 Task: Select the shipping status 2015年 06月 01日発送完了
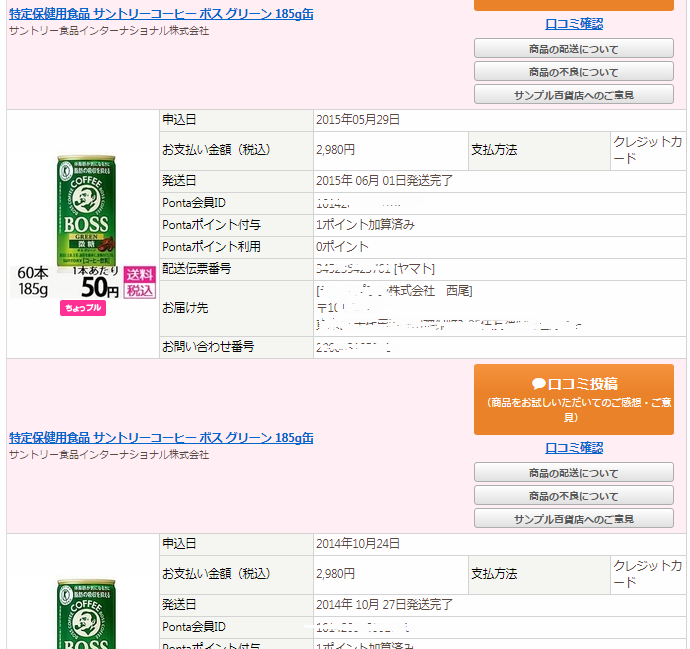(x=384, y=181)
